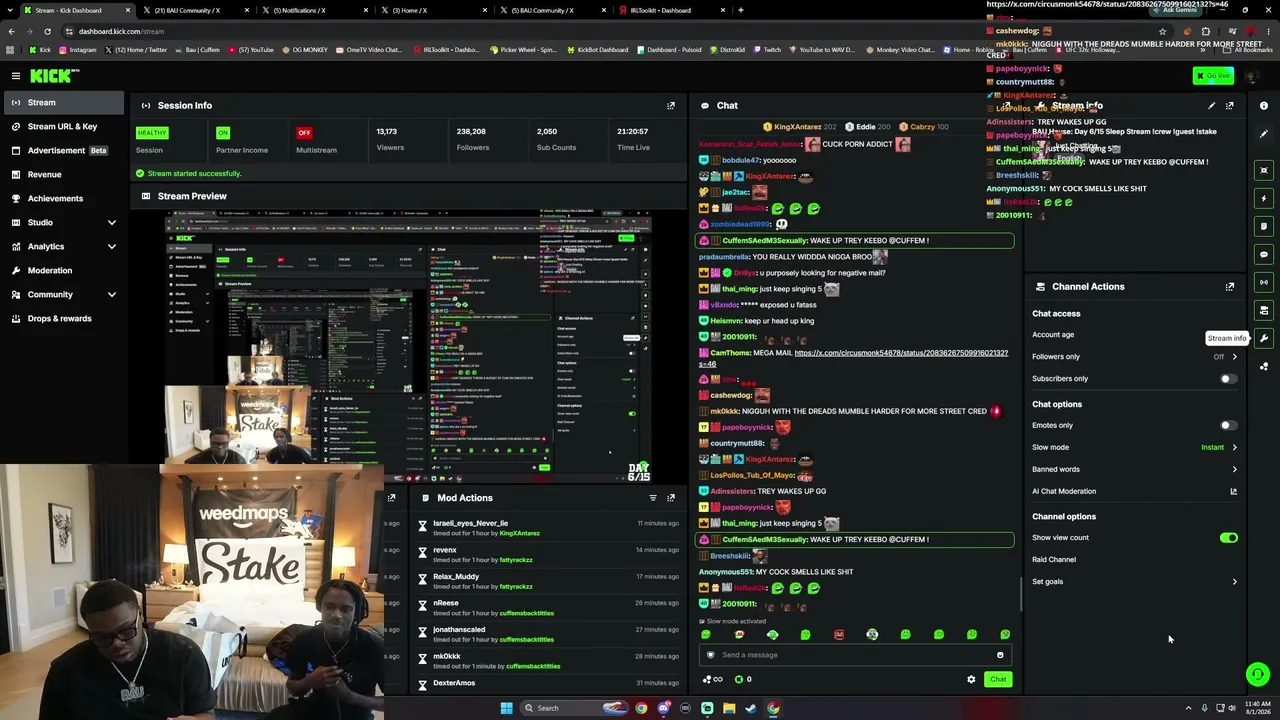Click the Send a message input
The width and height of the screenshot is (1280, 720).
(x=855, y=655)
